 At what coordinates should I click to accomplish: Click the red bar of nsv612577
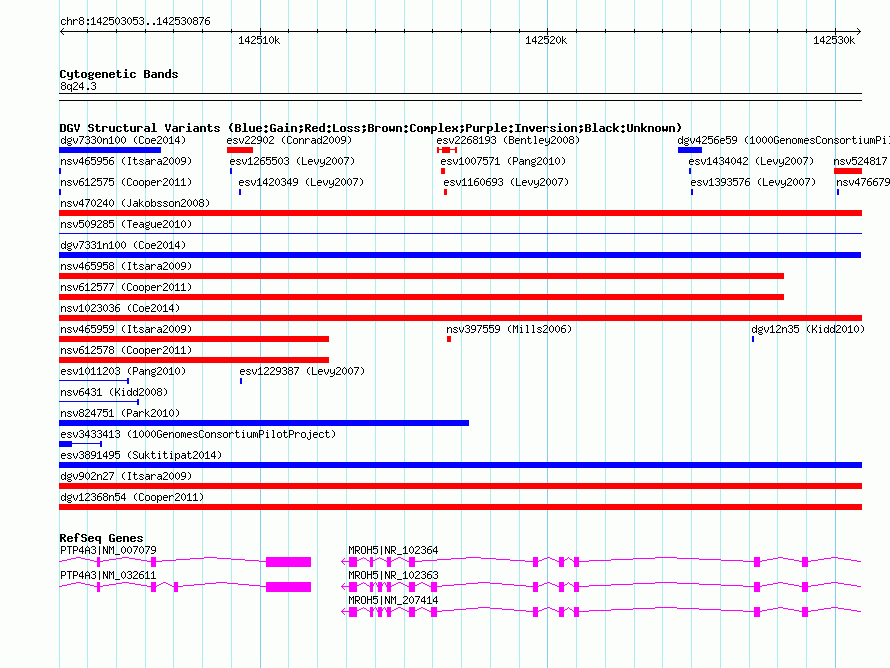[x=421, y=297]
